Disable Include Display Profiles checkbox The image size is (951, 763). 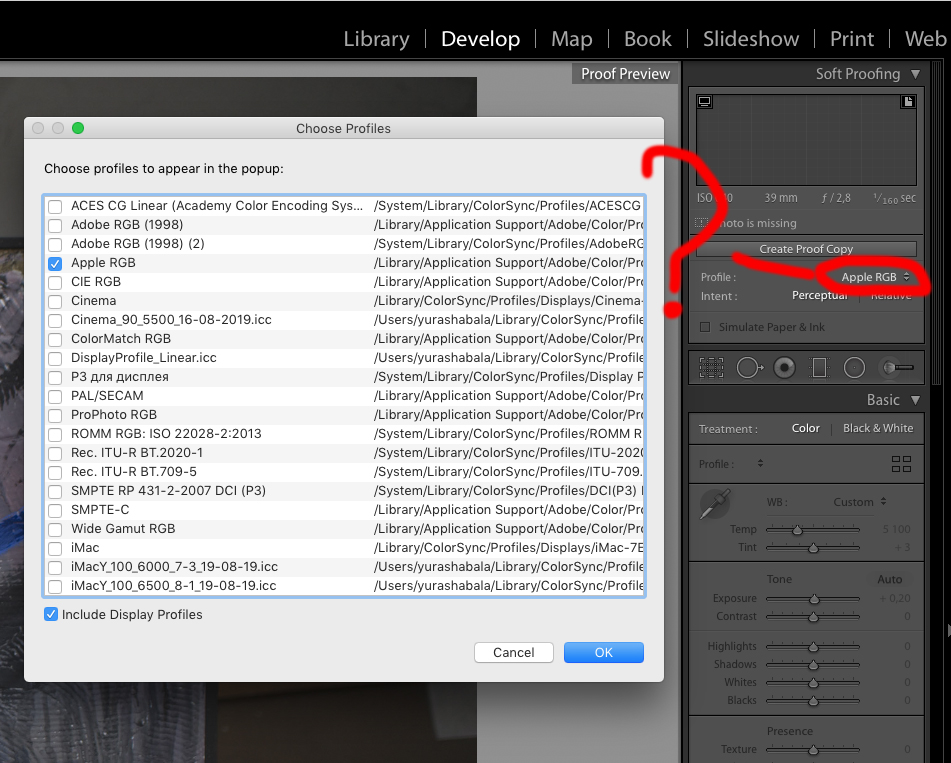[x=51, y=614]
